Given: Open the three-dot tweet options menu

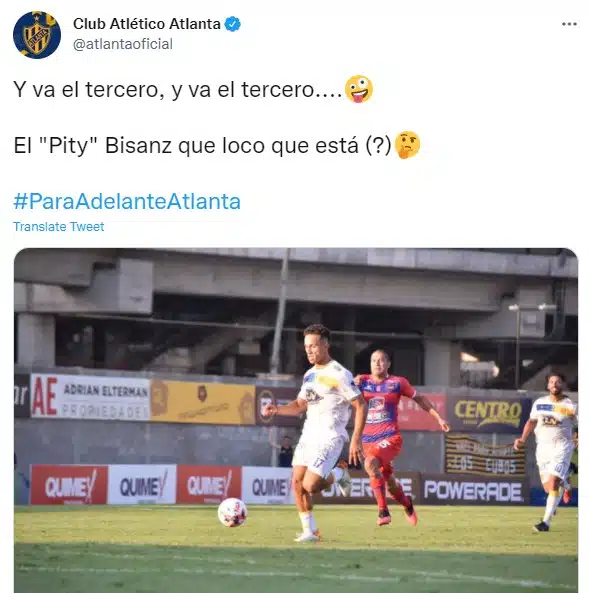Looking at the screenshot, I should click(569, 24).
